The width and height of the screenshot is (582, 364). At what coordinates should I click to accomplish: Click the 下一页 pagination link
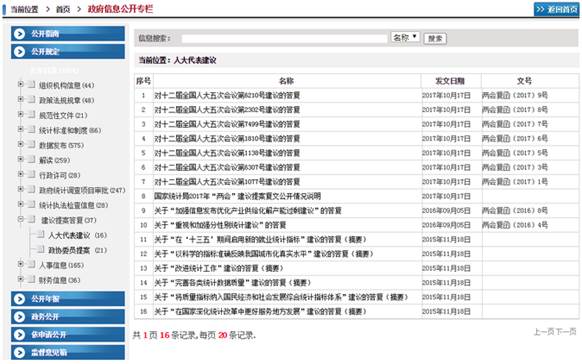tap(566, 332)
